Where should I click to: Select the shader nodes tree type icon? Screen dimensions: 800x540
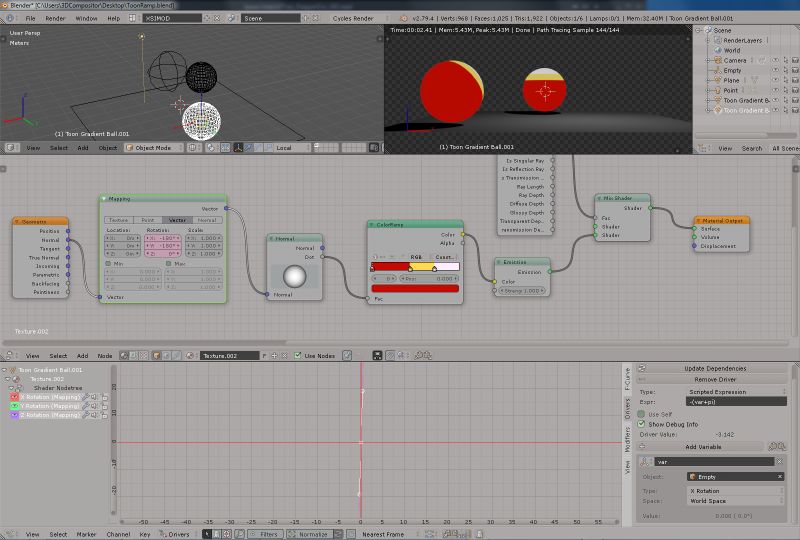(124, 356)
